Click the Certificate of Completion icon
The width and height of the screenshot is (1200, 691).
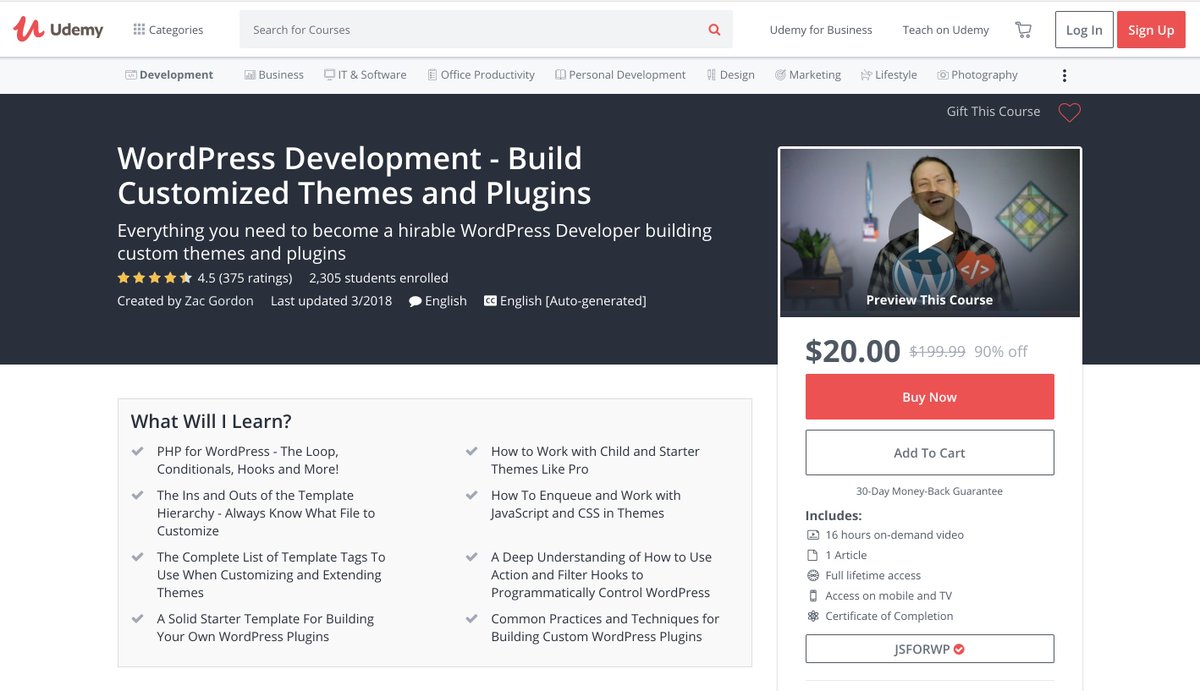coord(813,616)
